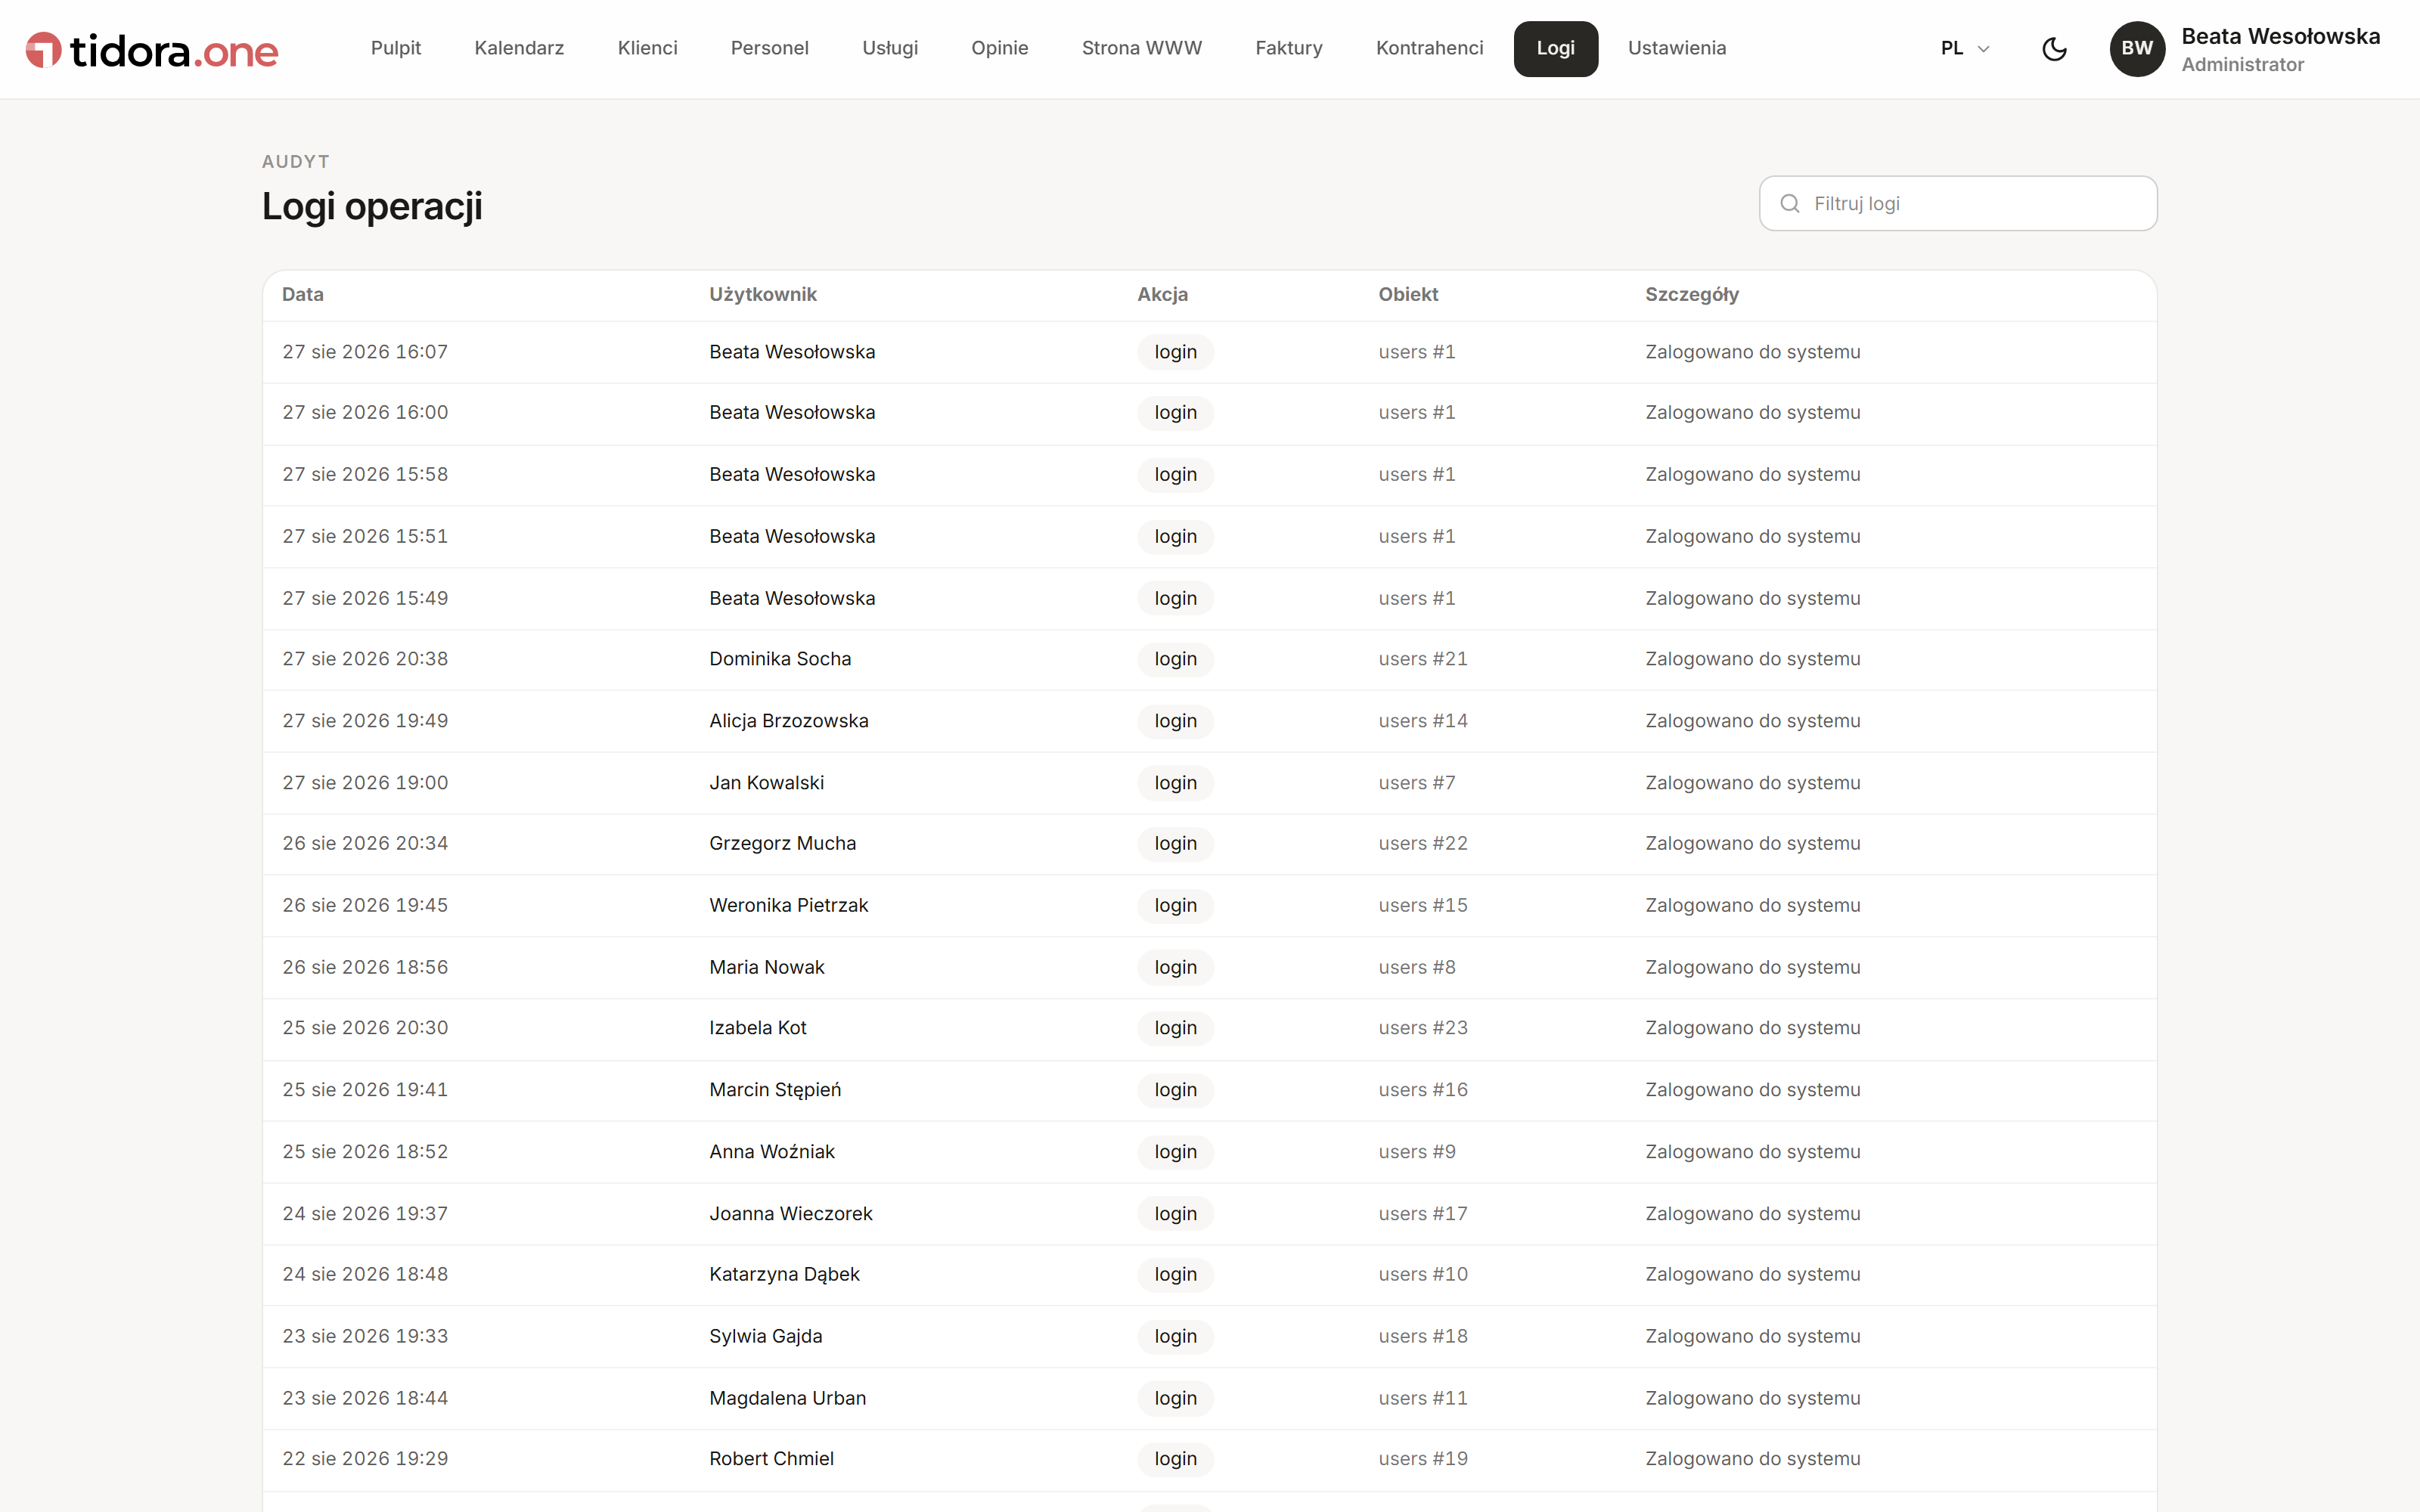The height and width of the screenshot is (1512, 2420).
Task: Open the Kalendarz tab
Action: [519, 49]
